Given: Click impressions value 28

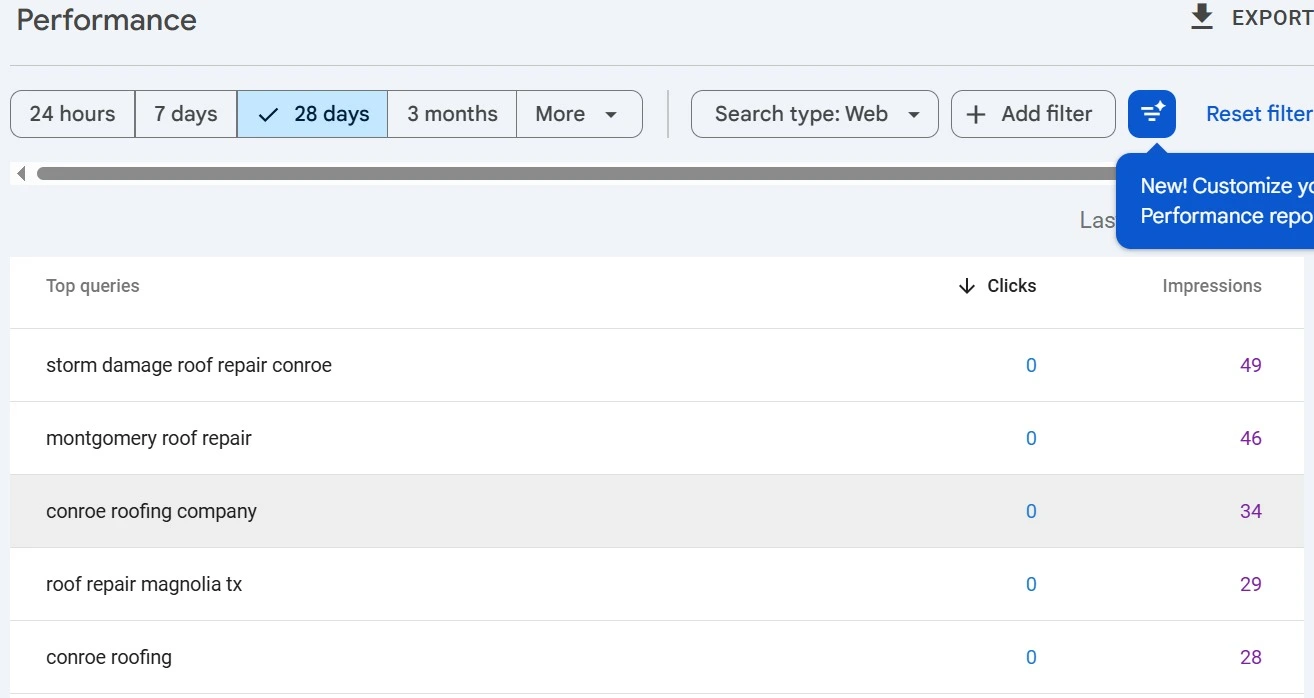Looking at the screenshot, I should point(1251,657).
